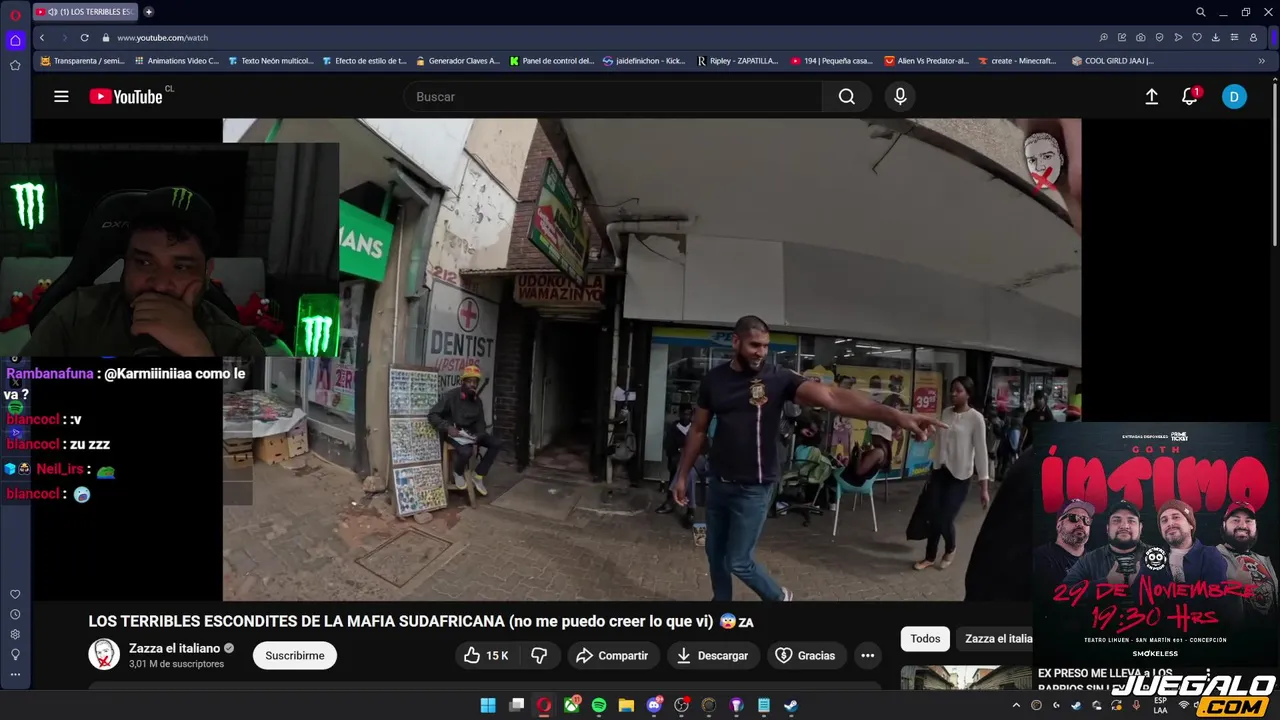Open the Texto Neón multicol... bookmark
Screen dimensions: 1280x720
pyautogui.click(x=270, y=61)
